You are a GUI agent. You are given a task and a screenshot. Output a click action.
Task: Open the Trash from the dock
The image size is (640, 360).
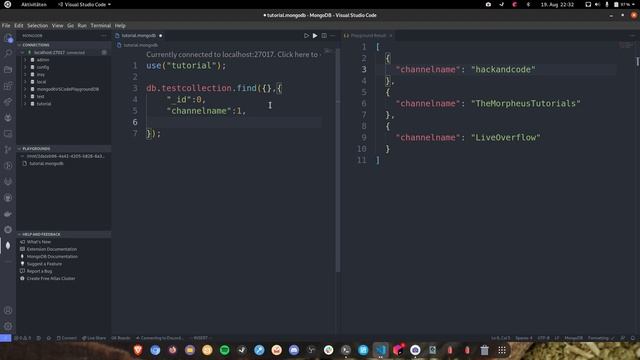pos(484,350)
